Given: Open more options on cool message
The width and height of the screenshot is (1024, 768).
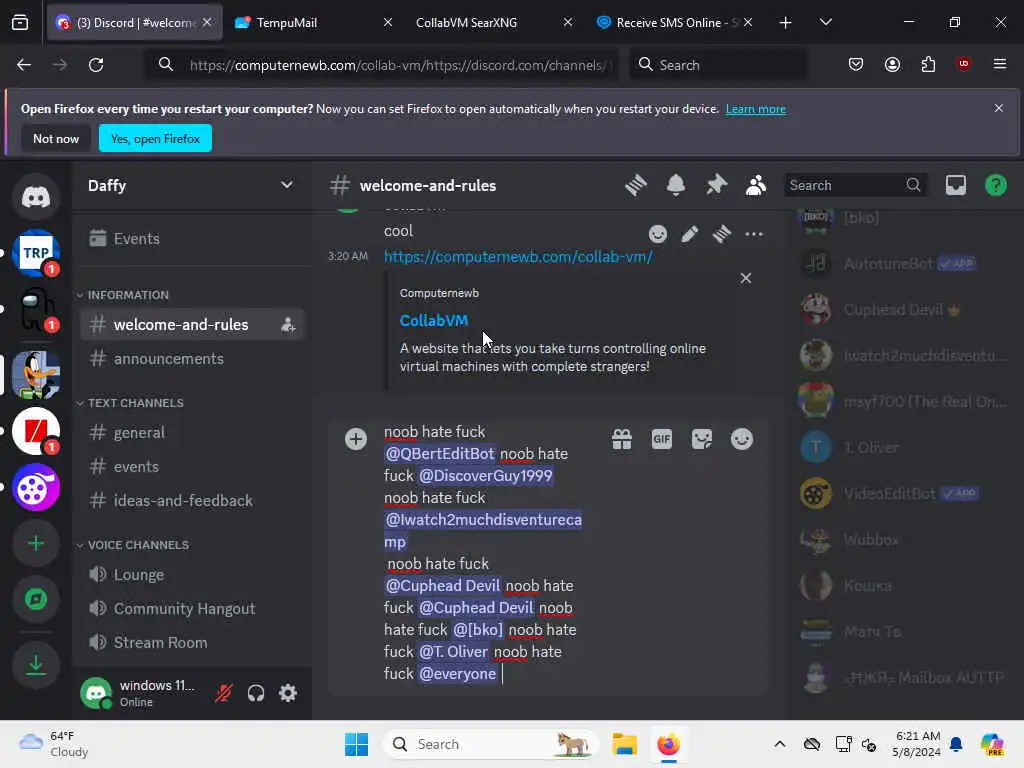Looking at the screenshot, I should 754,234.
